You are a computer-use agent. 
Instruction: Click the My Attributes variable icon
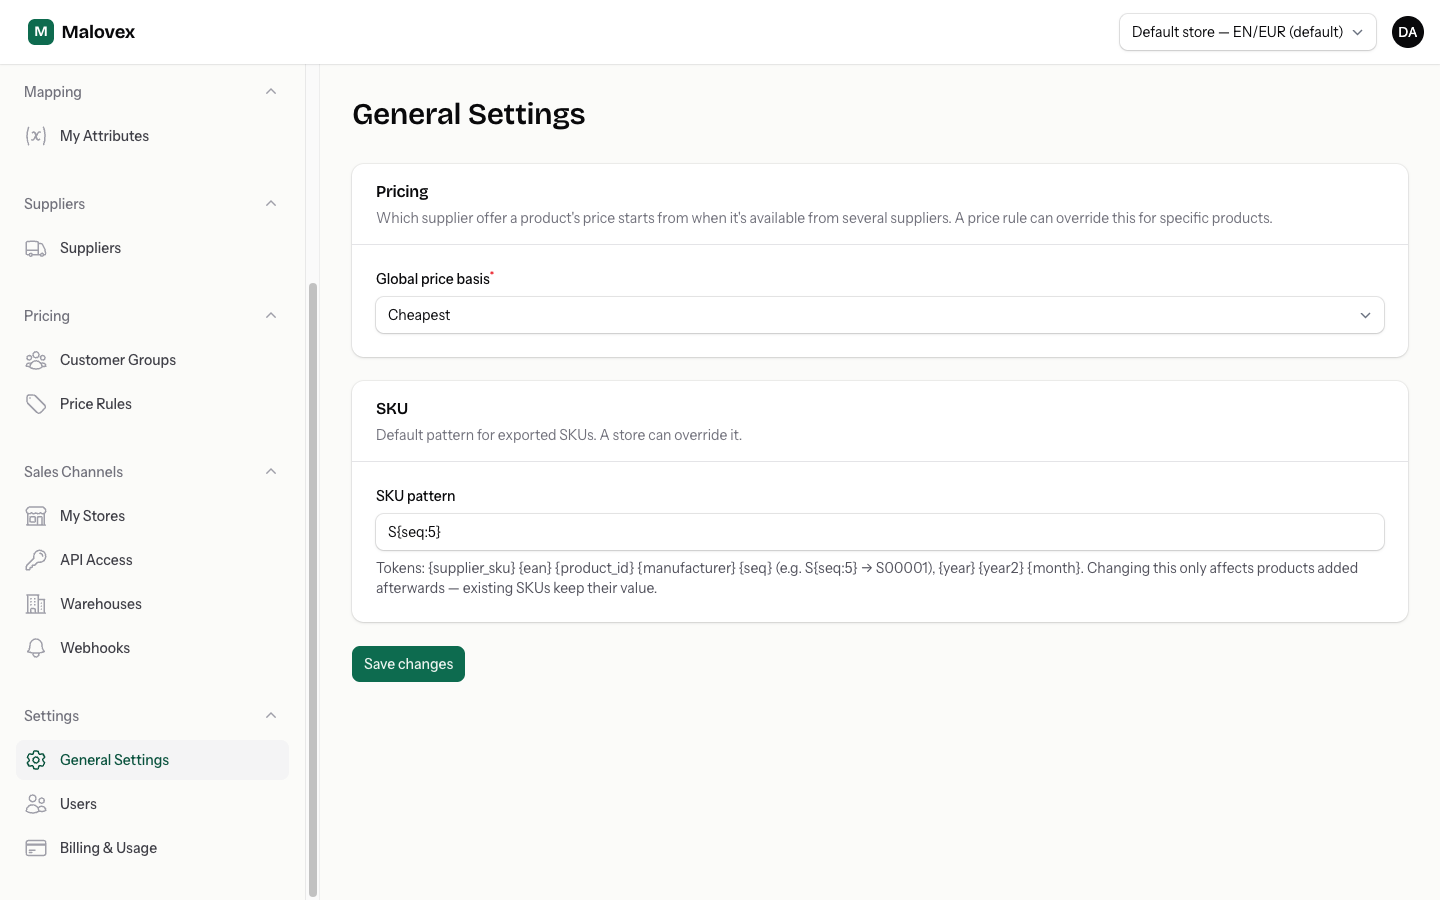(x=36, y=136)
